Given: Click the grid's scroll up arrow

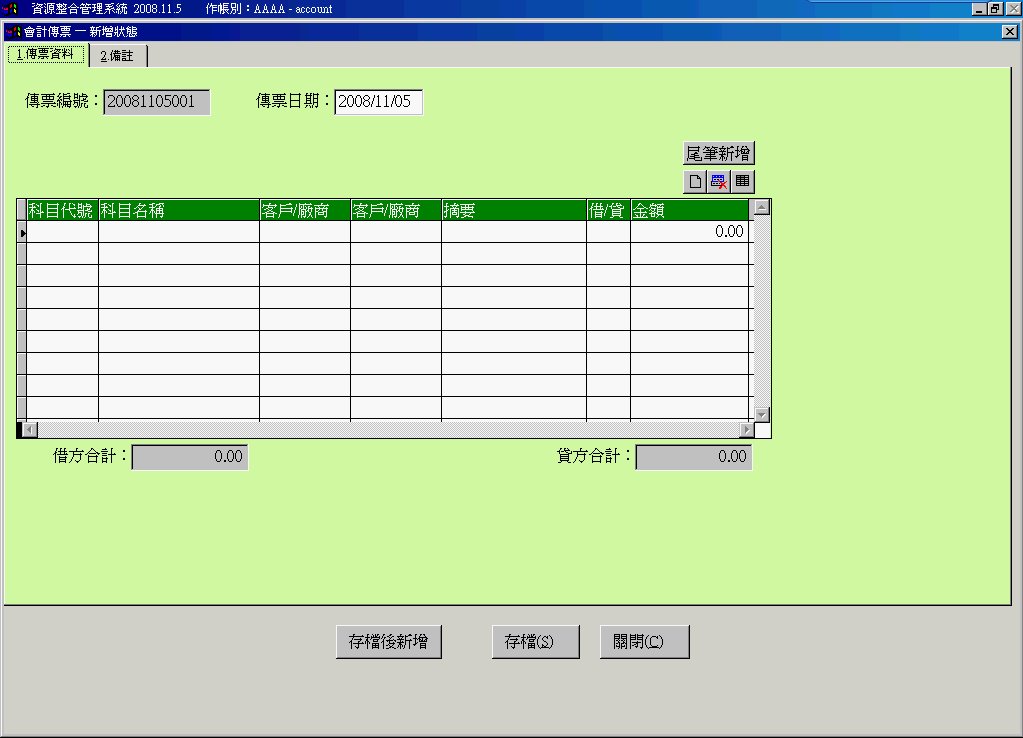Looking at the screenshot, I should point(761,208).
